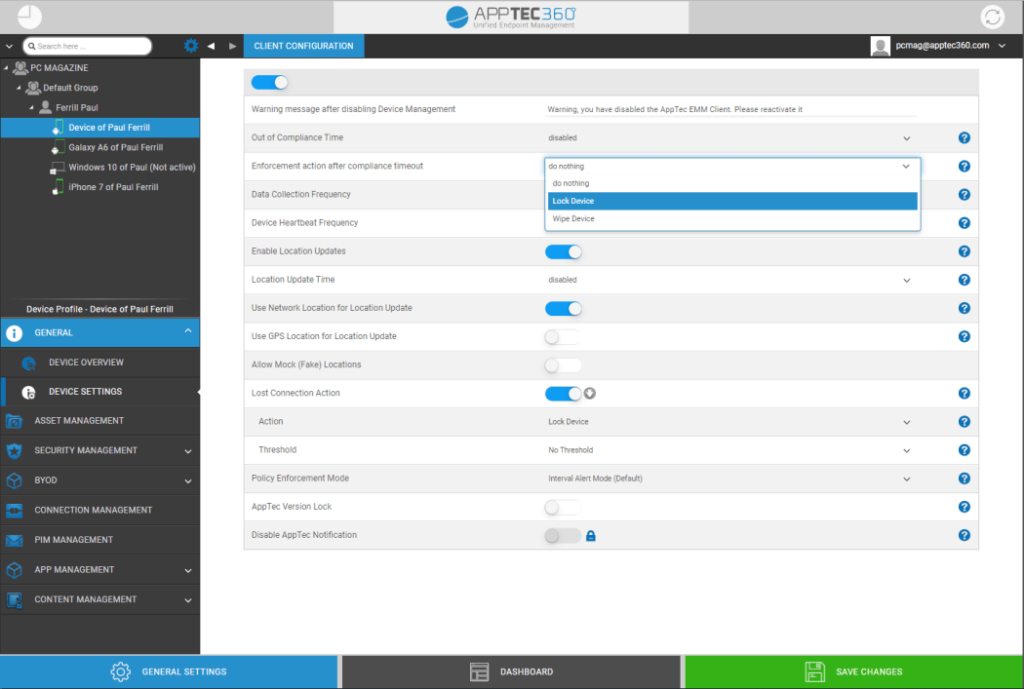Open help for Device Heartbeat Frequency
Screen dimensions: 1024x689
(x=964, y=223)
